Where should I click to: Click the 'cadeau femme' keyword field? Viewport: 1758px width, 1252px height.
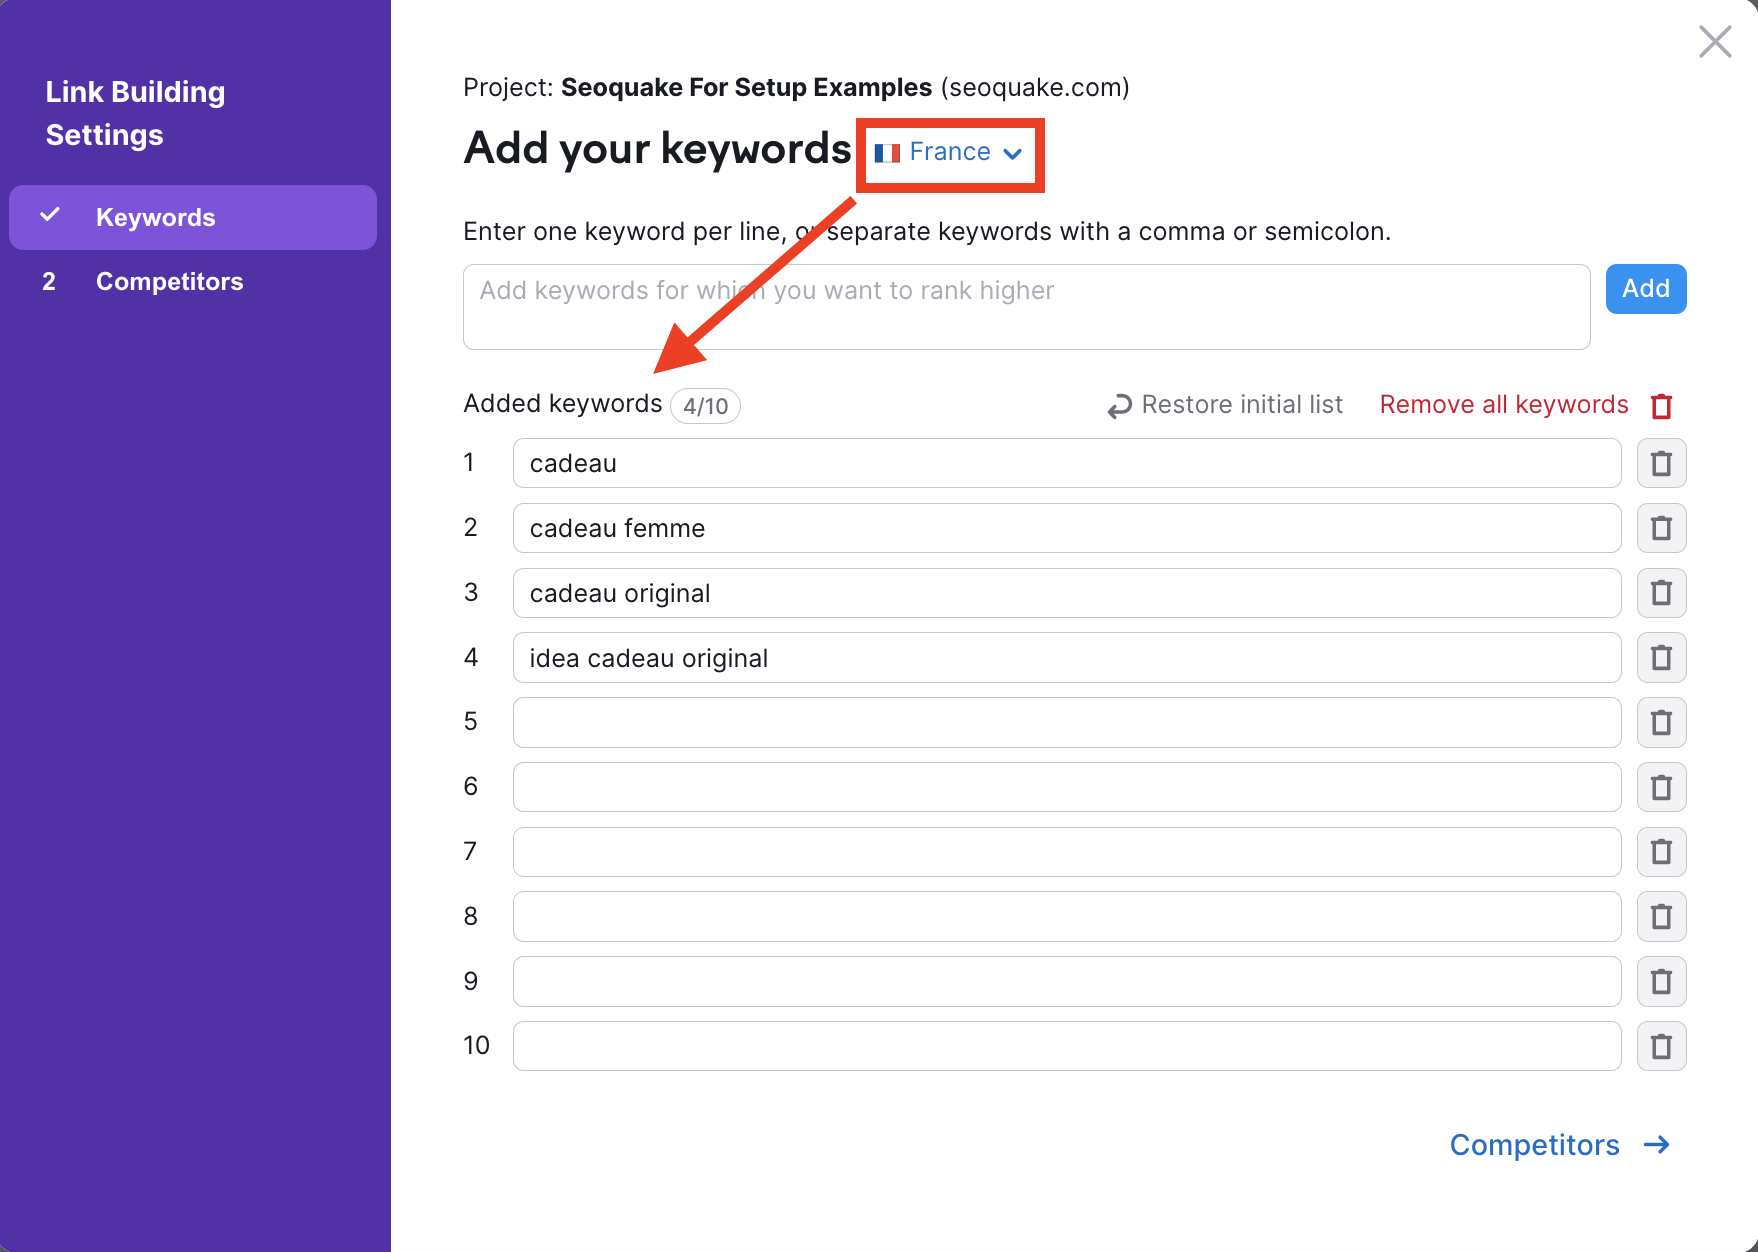click(1066, 528)
